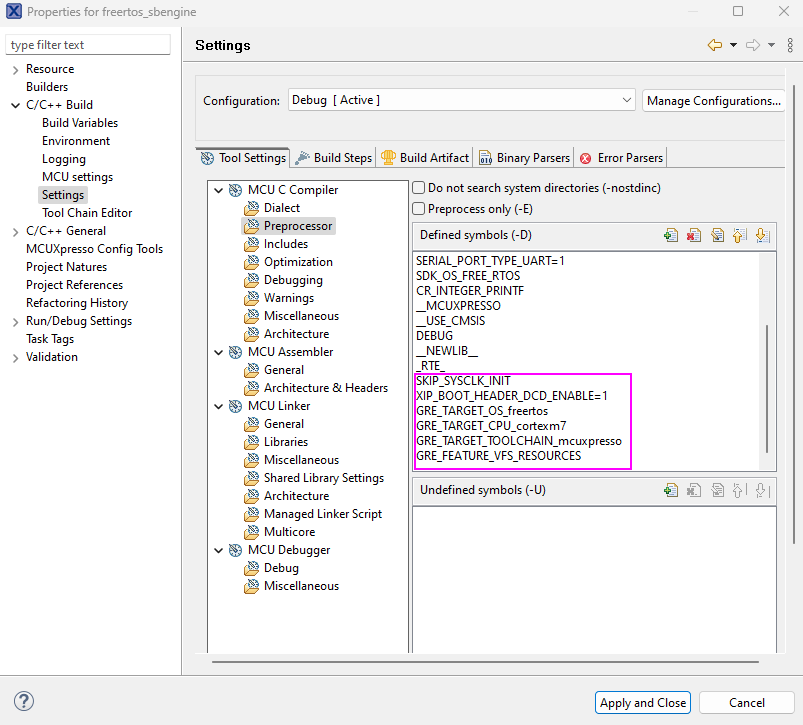The height and width of the screenshot is (725, 803).
Task: Click Apply and Close
Action: tap(642, 702)
